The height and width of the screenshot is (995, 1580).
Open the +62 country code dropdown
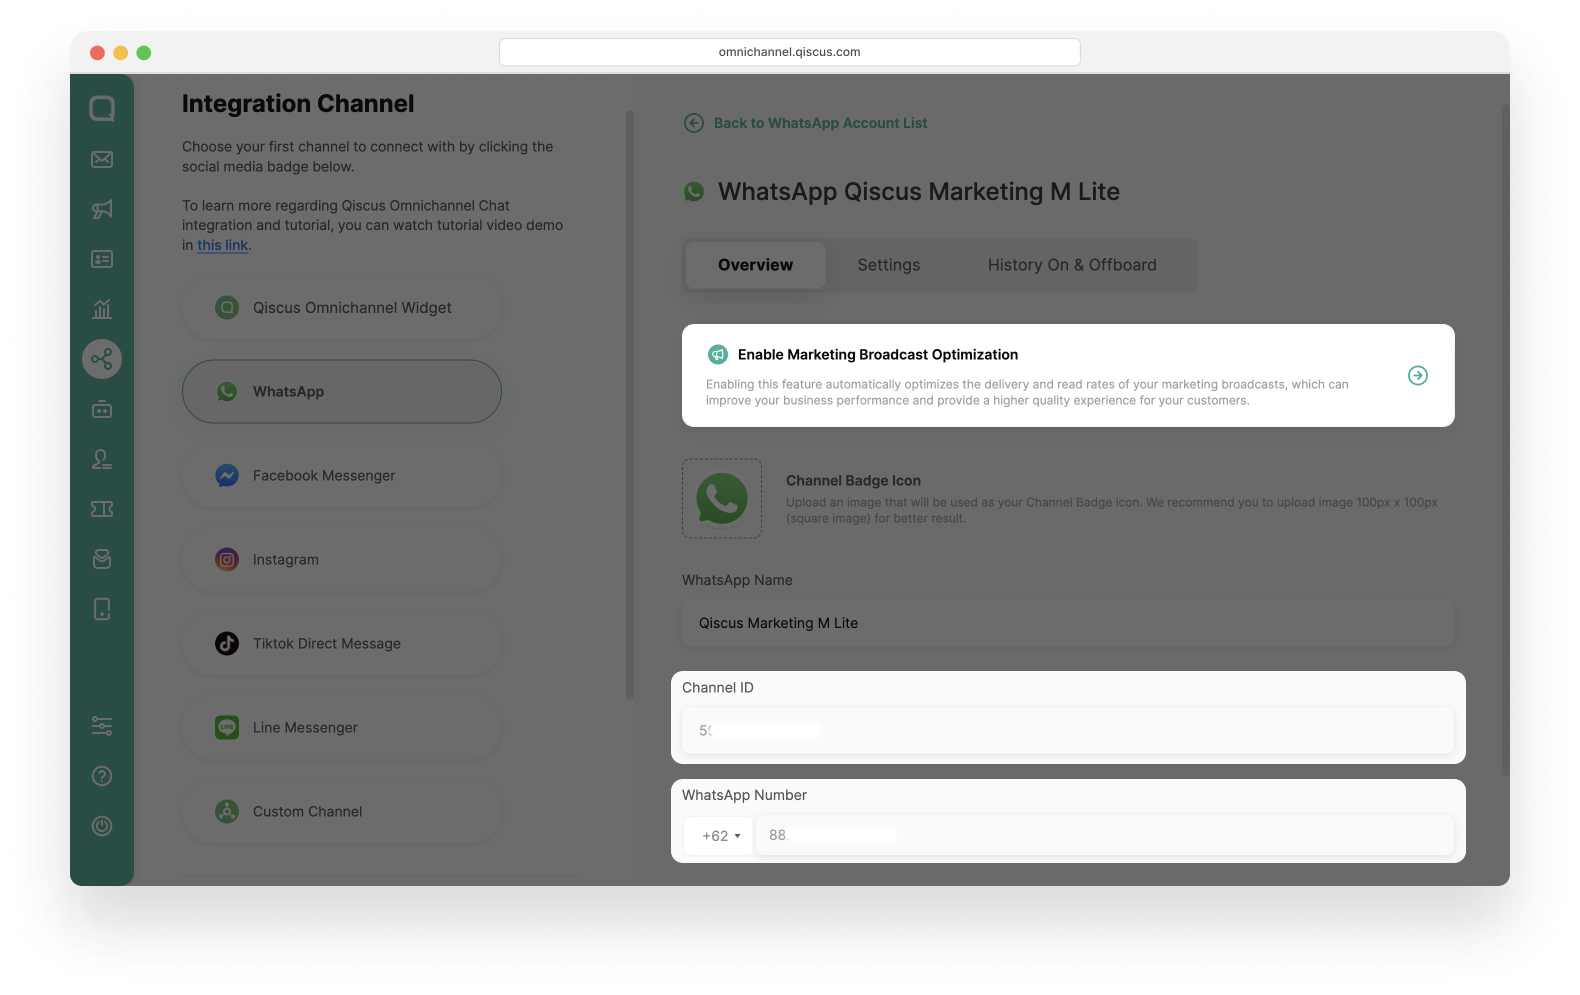720,836
